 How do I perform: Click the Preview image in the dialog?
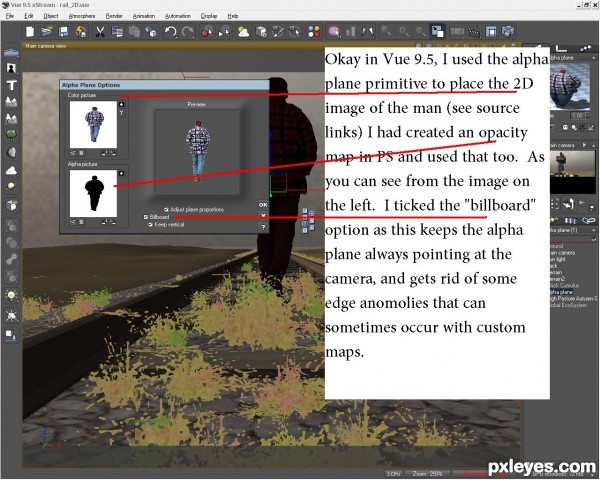(197, 151)
